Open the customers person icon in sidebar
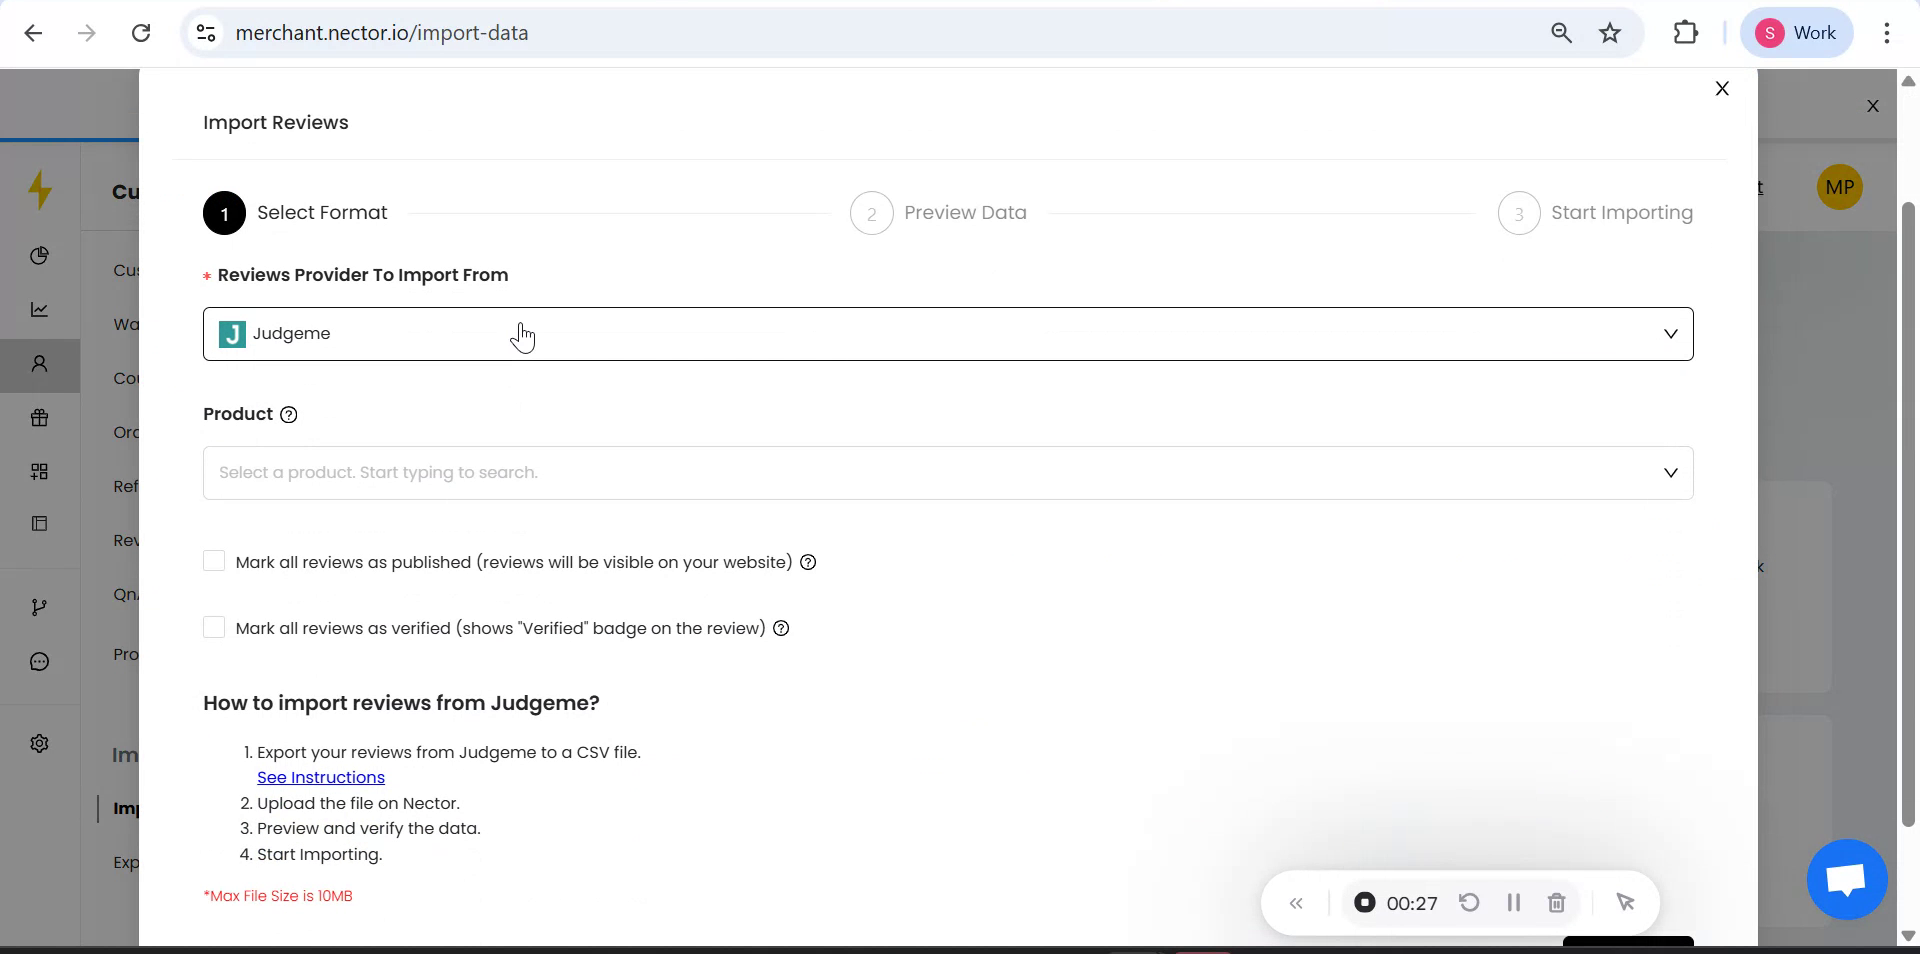1920x954 pixels. 39,366
